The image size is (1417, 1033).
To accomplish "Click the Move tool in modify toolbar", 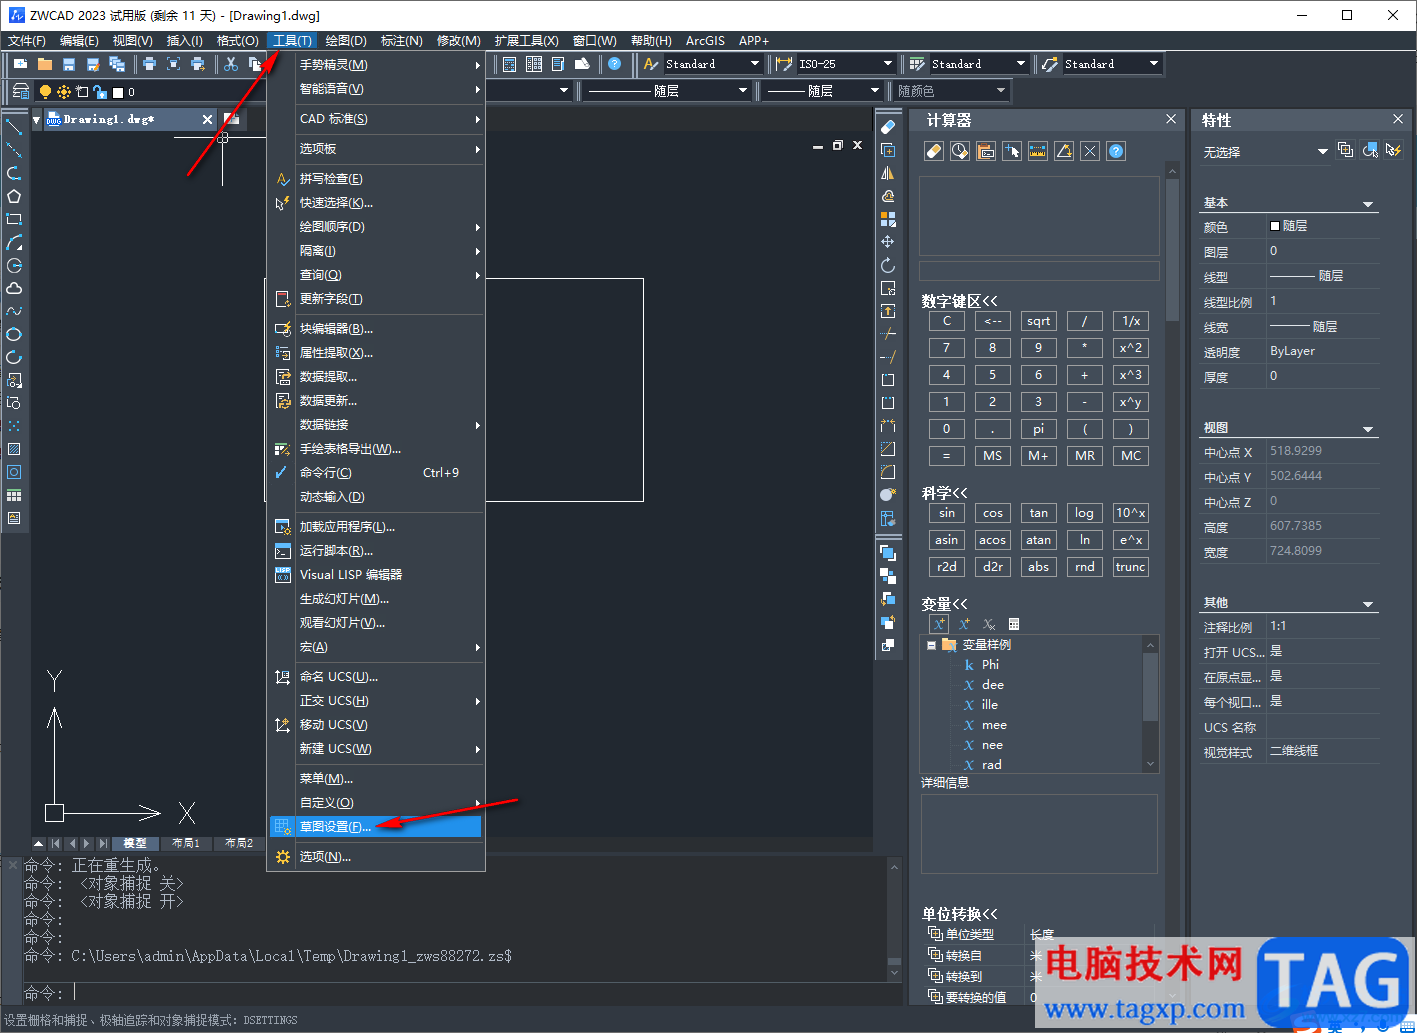I will pyautogui.click(x=887, y=242).
